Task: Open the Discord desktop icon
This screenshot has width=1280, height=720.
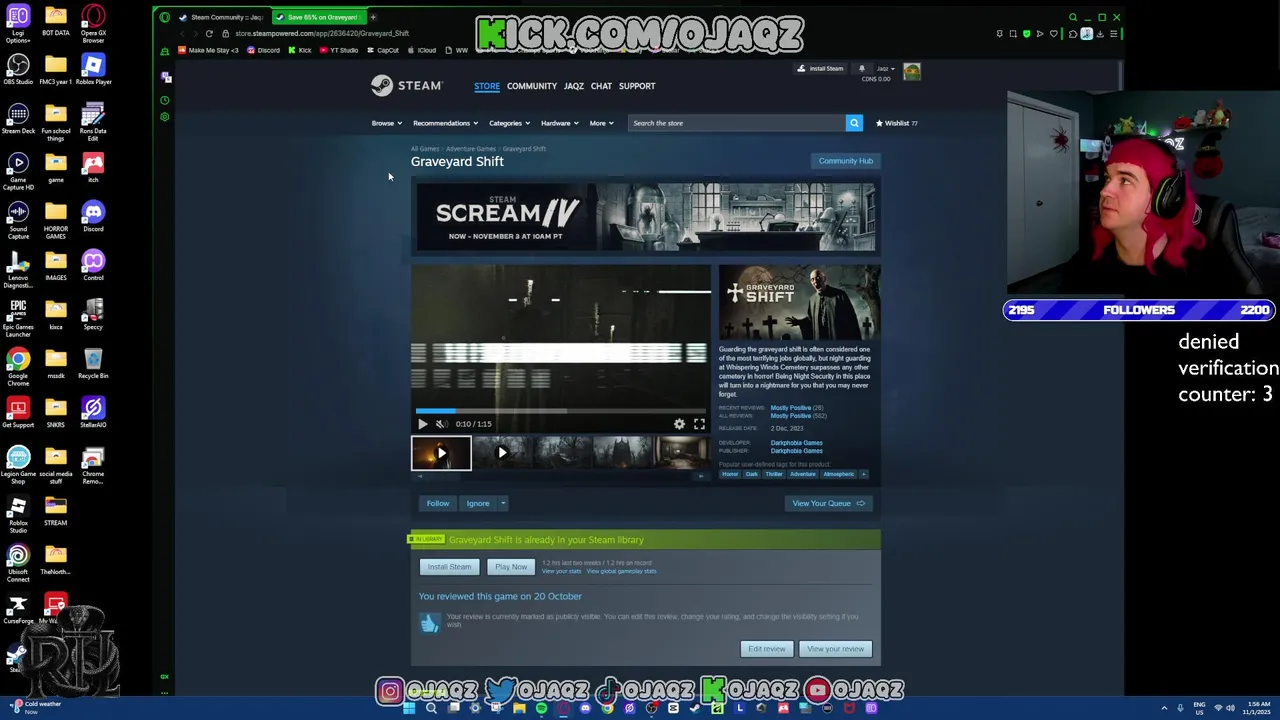Action: (93, 216)
